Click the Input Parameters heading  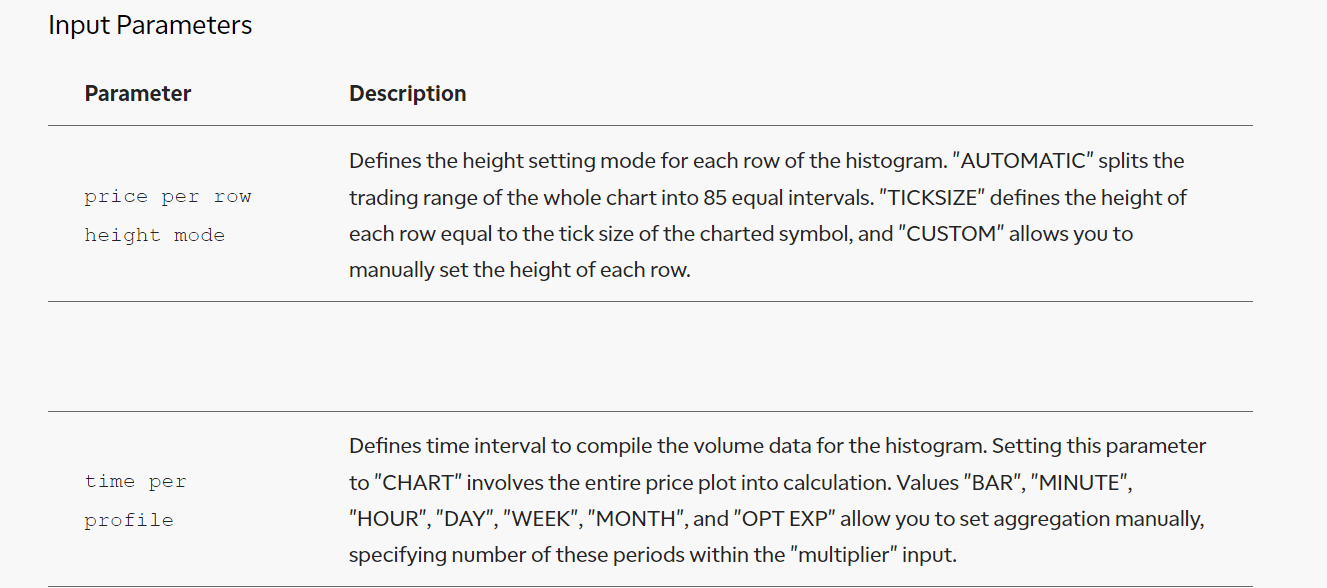(x=150, y=25)
